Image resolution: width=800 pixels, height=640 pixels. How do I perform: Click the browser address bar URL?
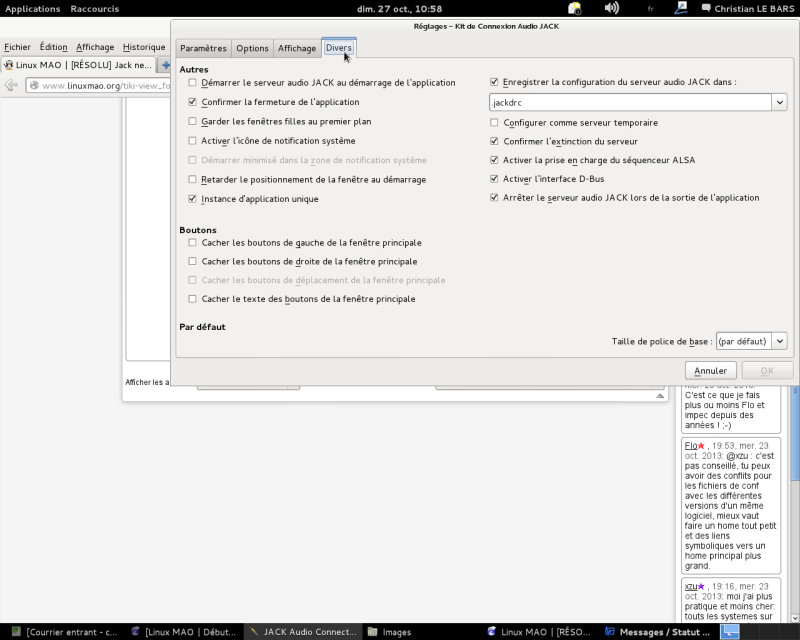pos(106,85)
